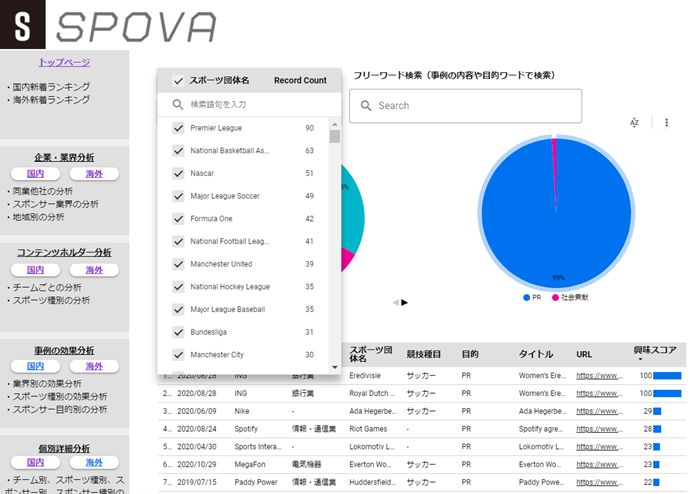Open 海外 under 事例の効果分析

94,366
